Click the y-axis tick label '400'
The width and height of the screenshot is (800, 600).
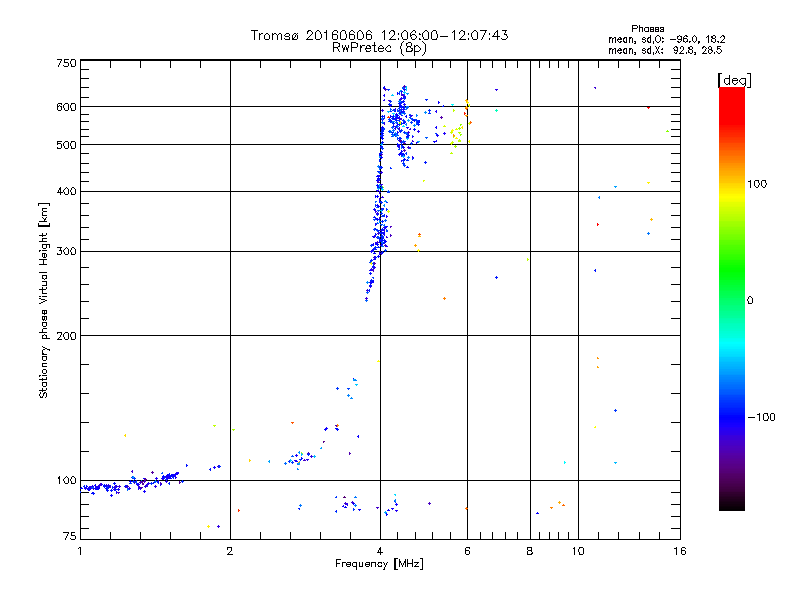point(66,191)
